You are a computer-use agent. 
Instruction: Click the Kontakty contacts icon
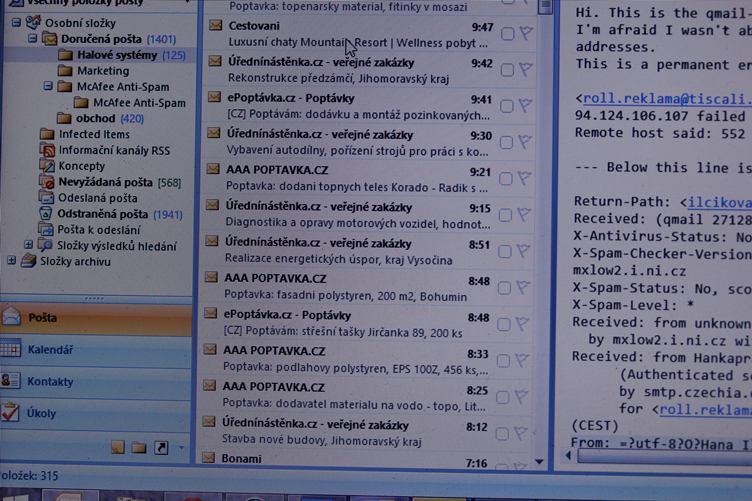[10, 381]
